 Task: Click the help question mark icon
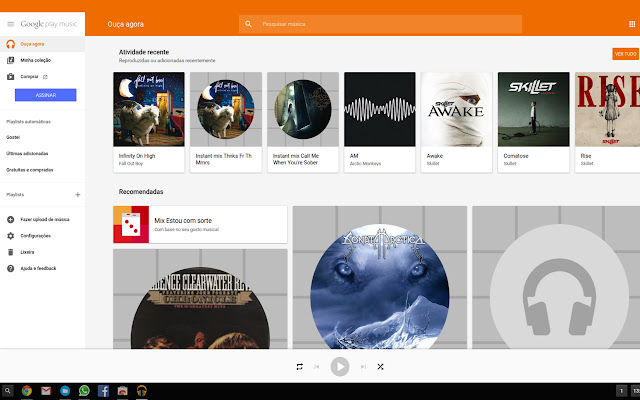[x=11, y=269]
